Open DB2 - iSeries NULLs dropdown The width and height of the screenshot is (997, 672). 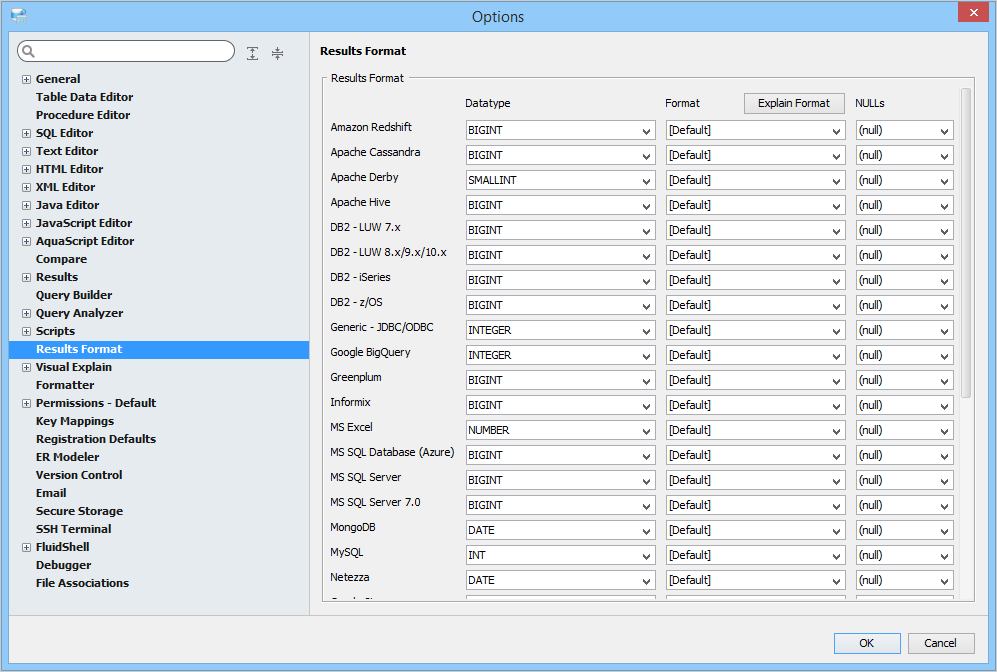[x=904, y=280]
